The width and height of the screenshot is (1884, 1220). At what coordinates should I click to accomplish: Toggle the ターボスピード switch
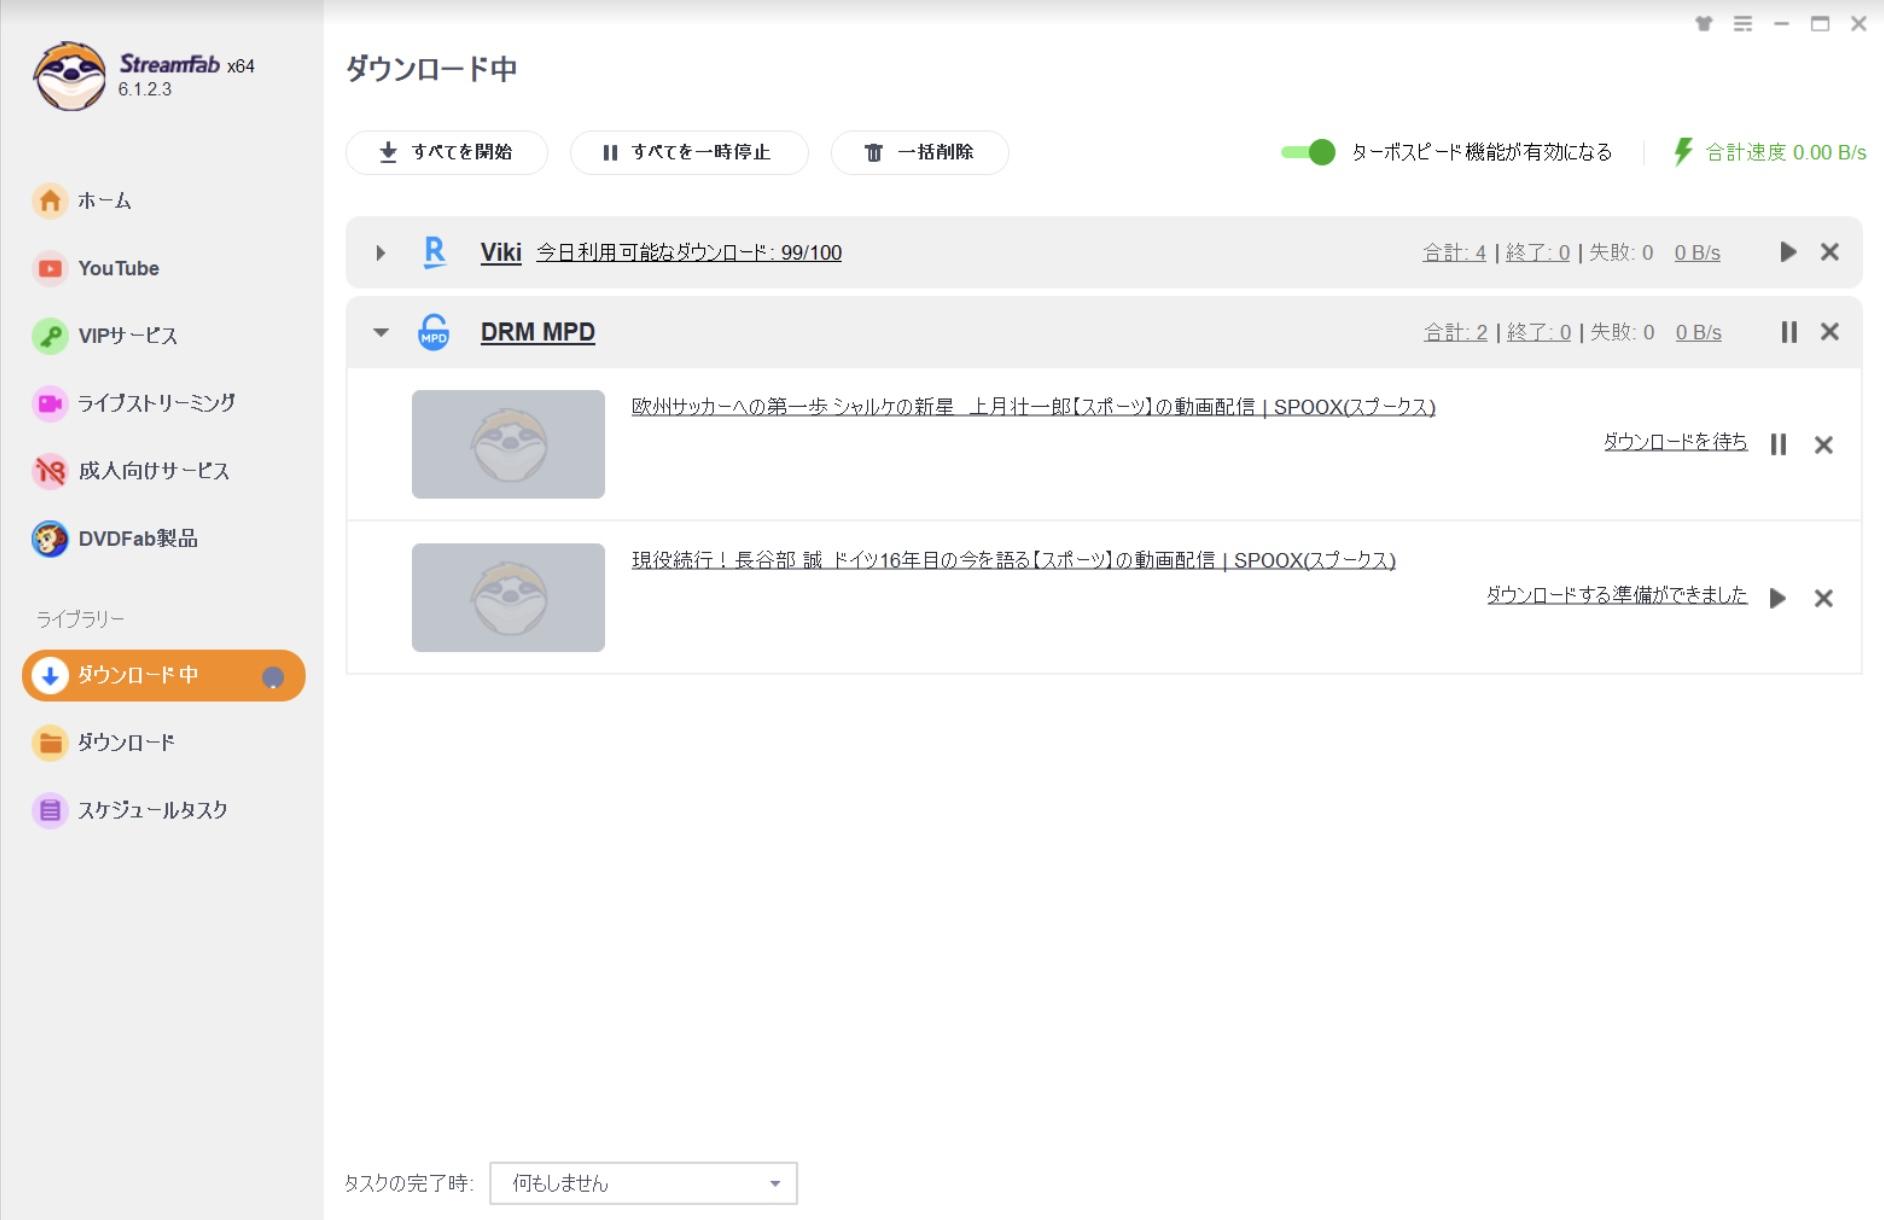click(x=1308, y=152)
